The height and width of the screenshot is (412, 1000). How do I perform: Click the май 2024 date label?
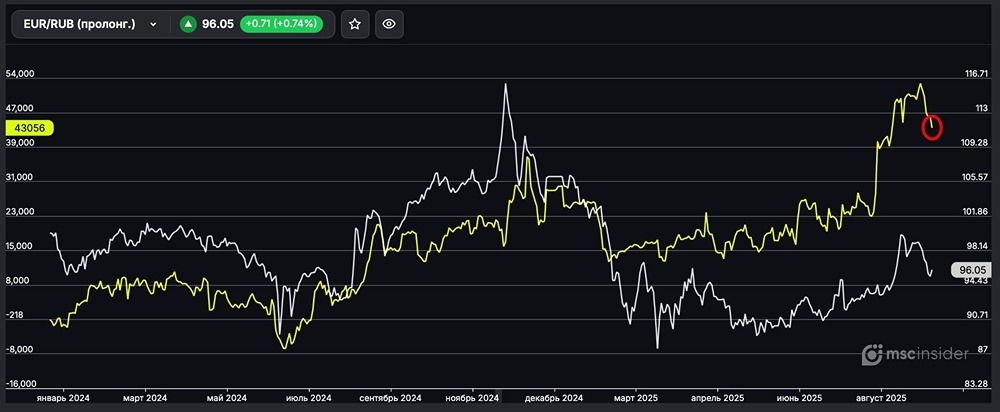click(227, 398)
